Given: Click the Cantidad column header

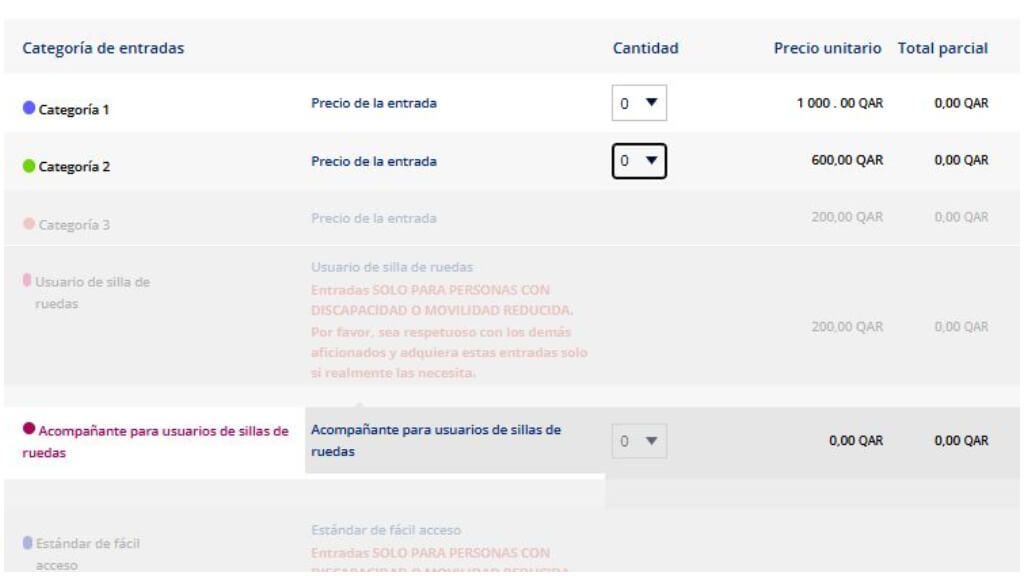Looking at the screenshot, I should (643, 47).
